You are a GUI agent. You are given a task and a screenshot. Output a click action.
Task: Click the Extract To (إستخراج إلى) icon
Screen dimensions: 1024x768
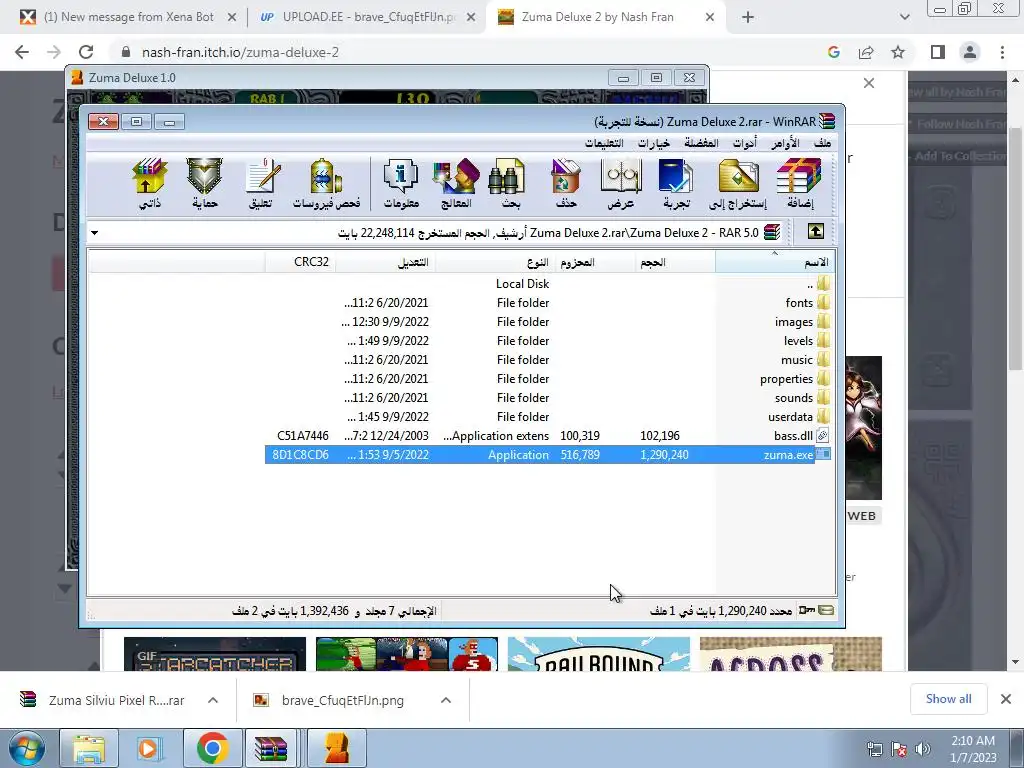coord(738,184)
